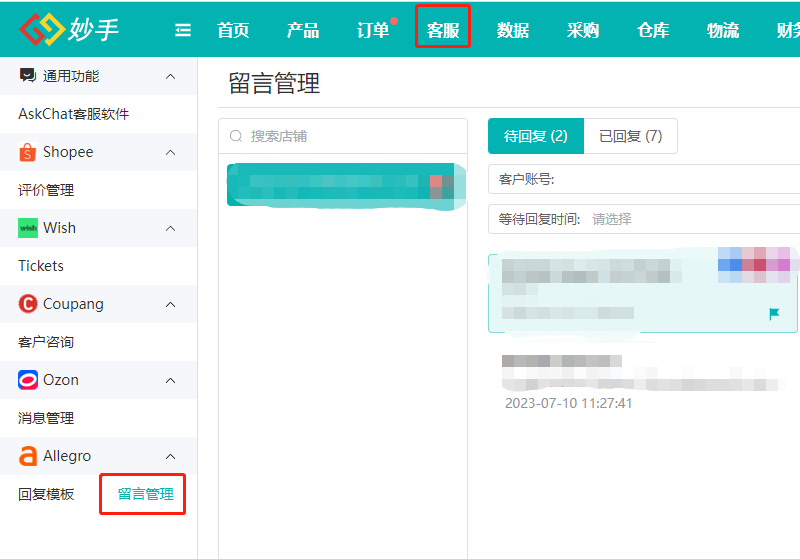Click the Allegro logo icon
This screenshot has width=800, height=559.
(28, 456)
